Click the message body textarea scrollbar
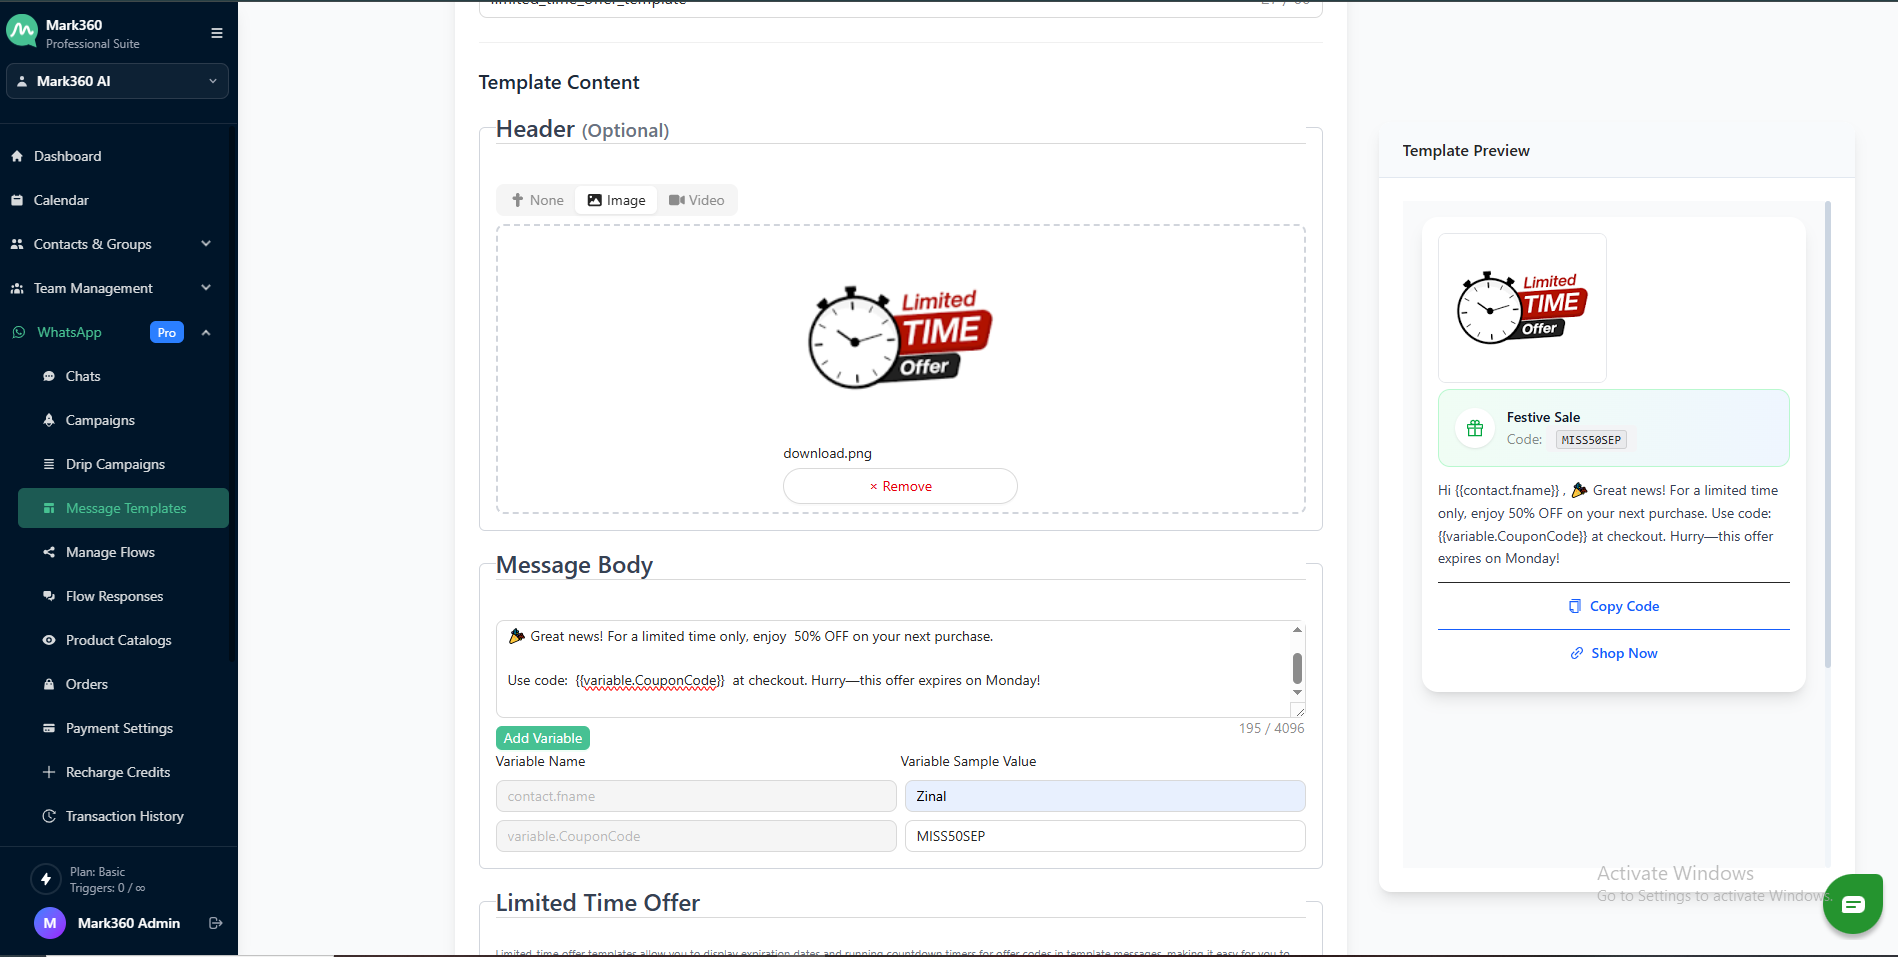 [1297, 667]
